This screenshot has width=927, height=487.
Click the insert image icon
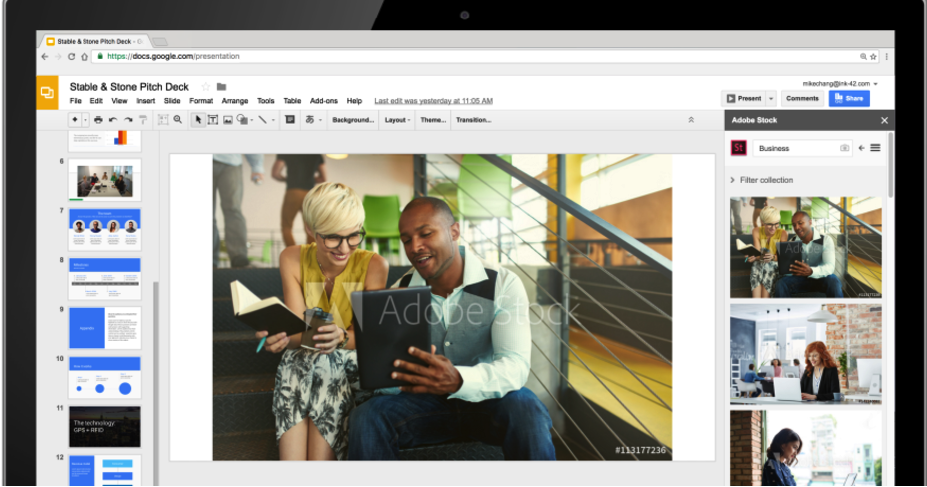[x=228, y=120]
